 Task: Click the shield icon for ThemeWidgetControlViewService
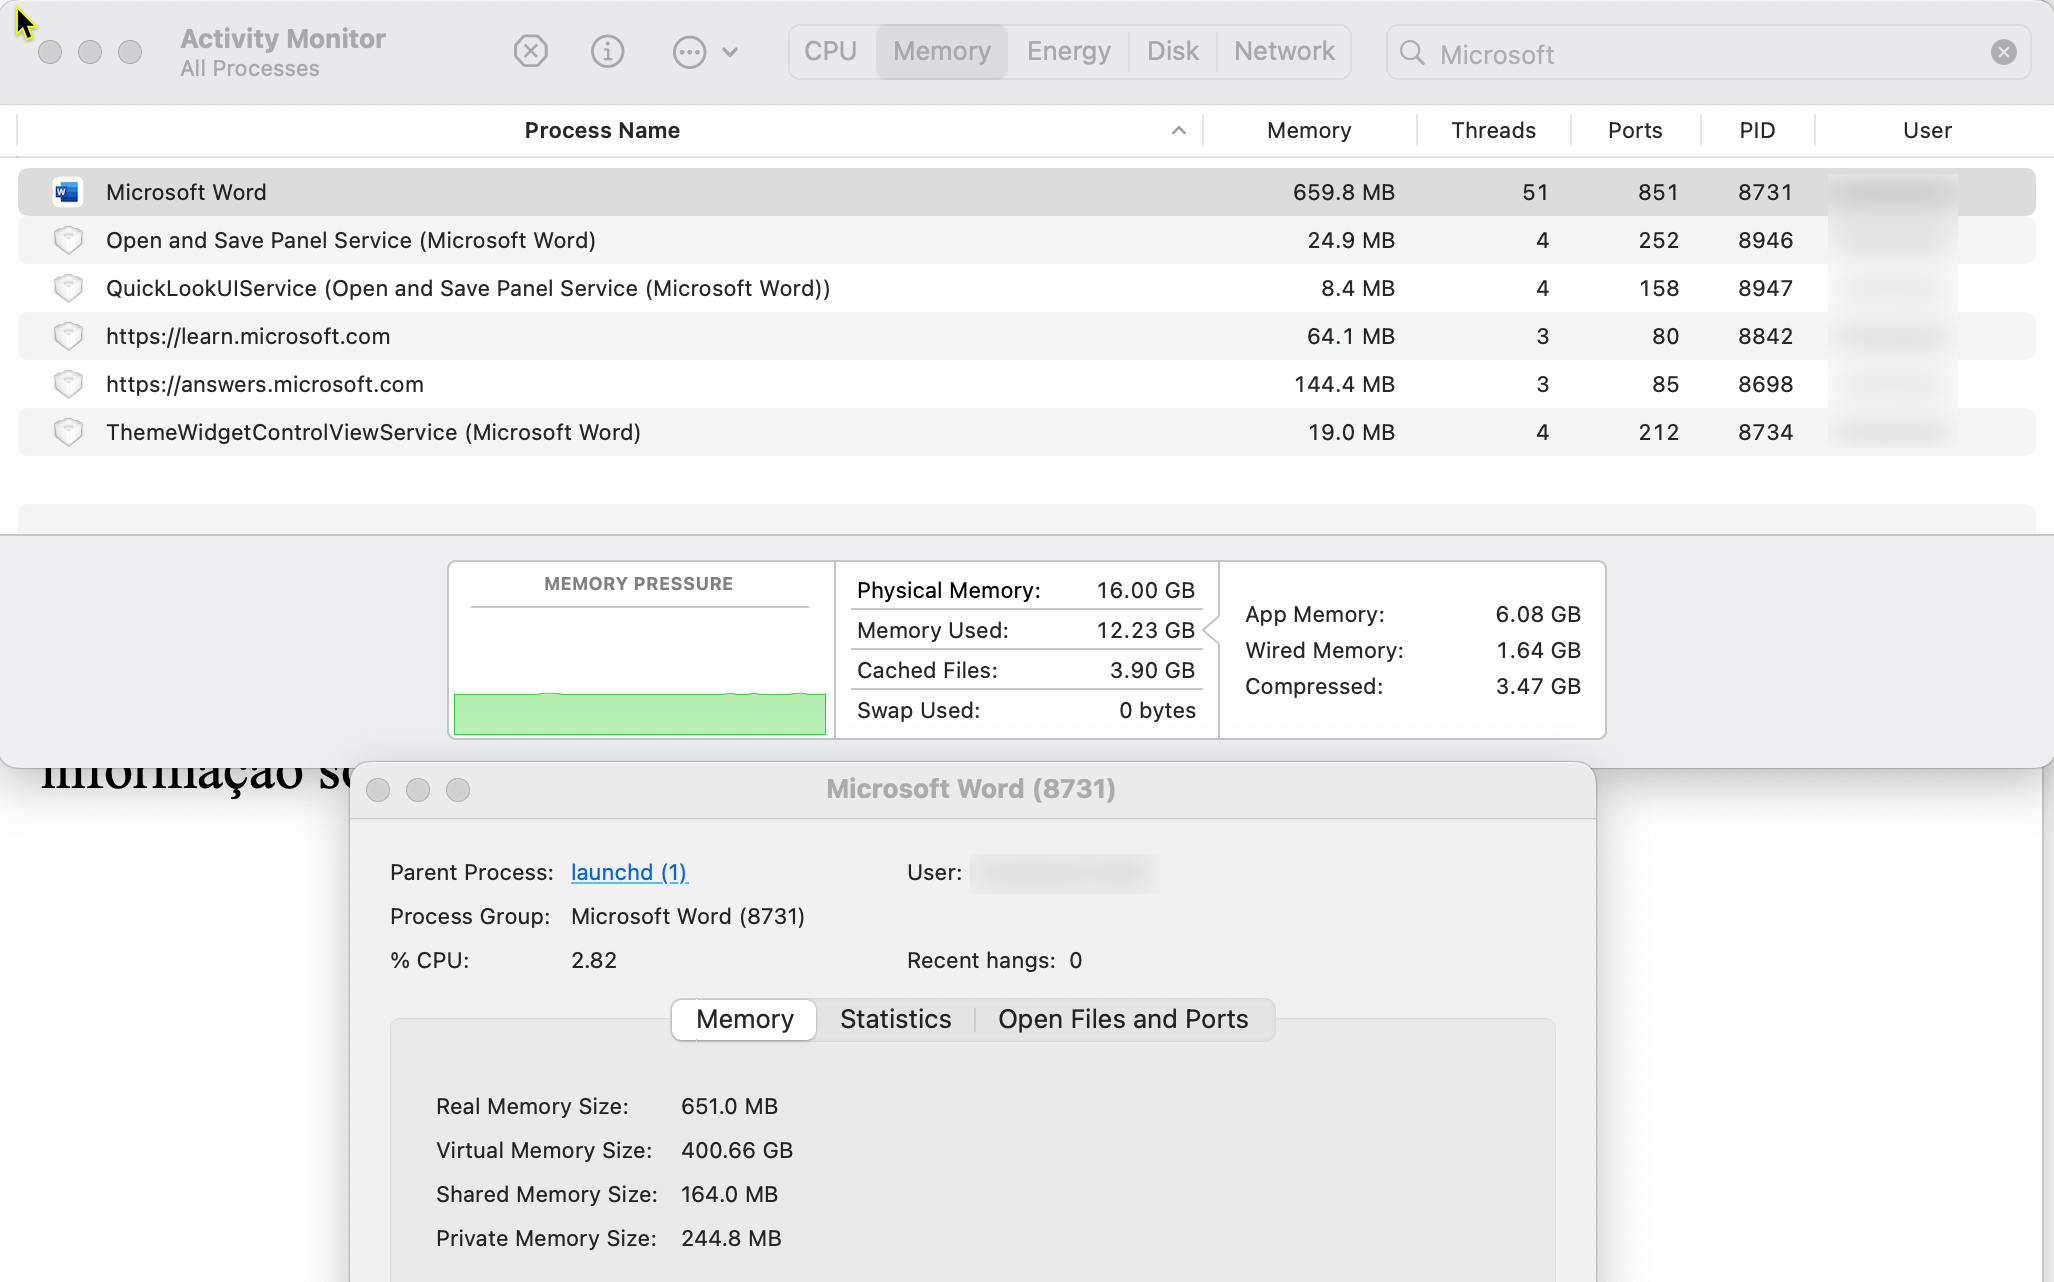(68, 432)
